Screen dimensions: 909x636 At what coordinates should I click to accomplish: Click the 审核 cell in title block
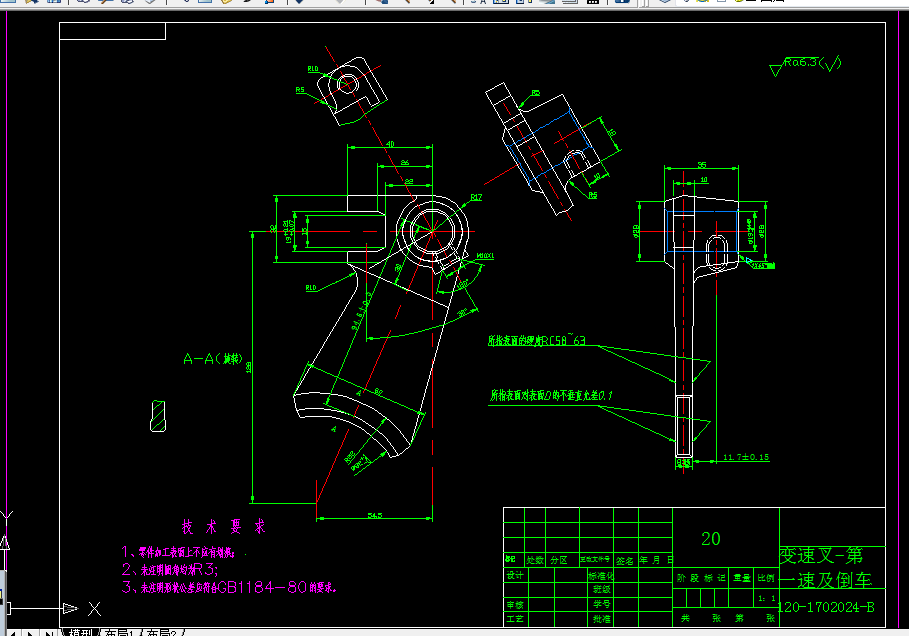coord(515,605)
